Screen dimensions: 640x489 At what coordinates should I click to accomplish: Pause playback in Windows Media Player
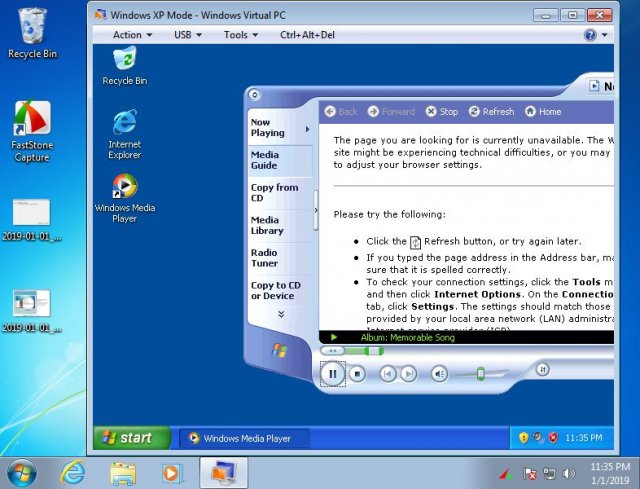(332, 374)
